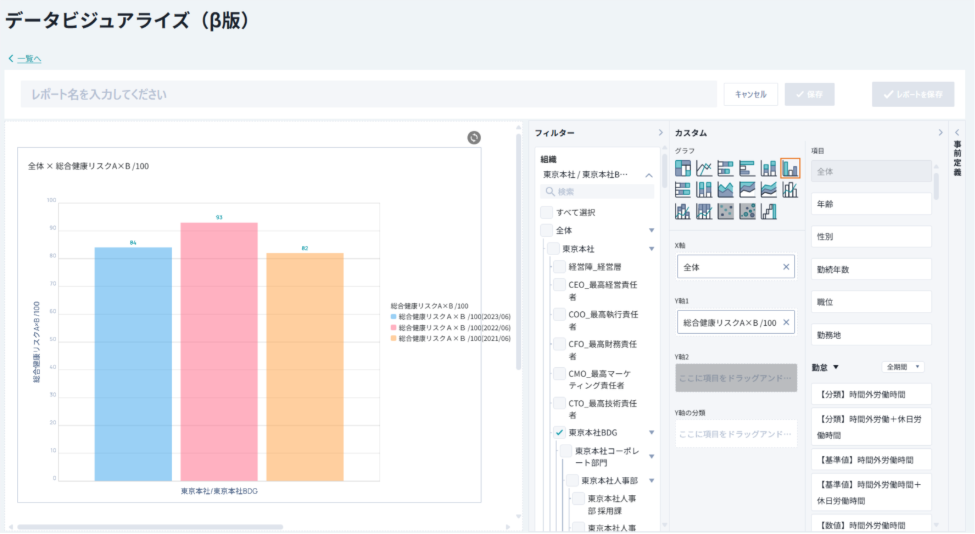This screenshot has height=534, width=975.
Task: Click the Y軸2 drop zone field
Action: 736,378
